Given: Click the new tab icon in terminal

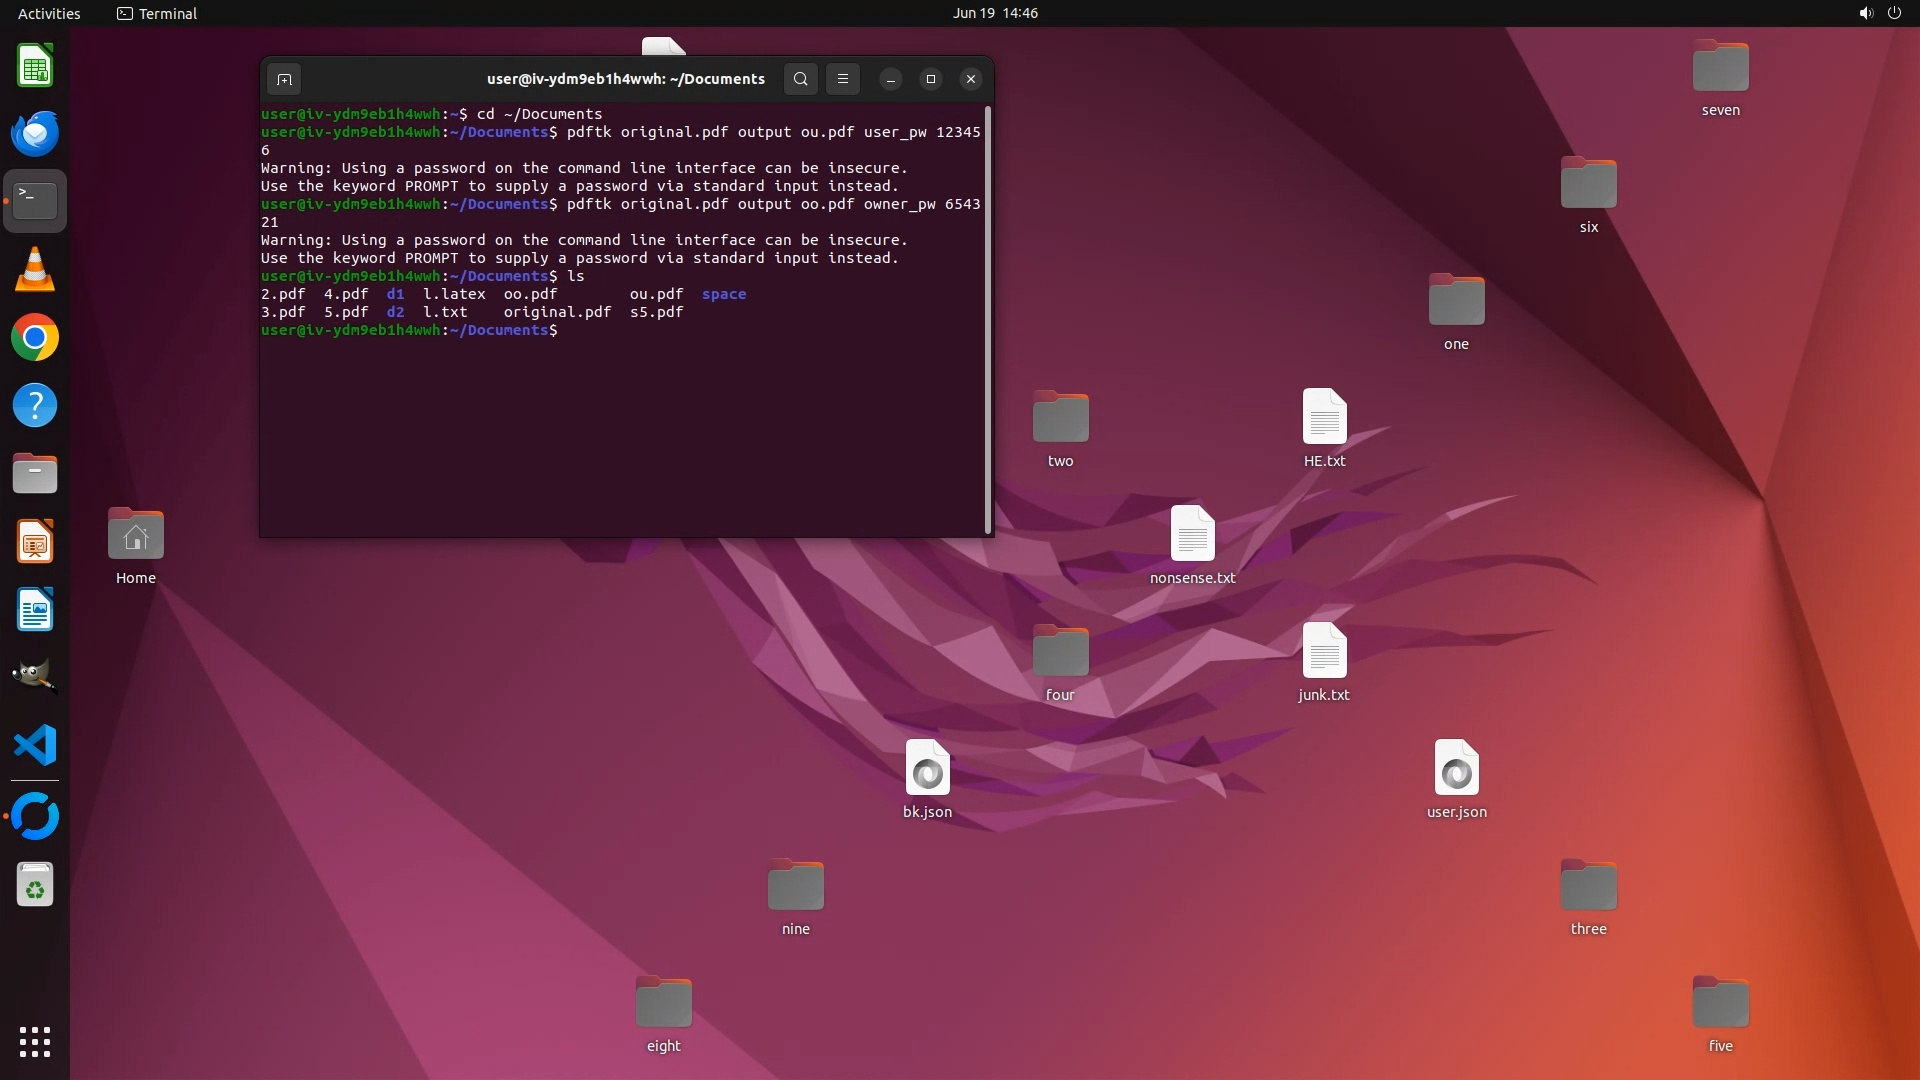Looking at the screenshot, I should (284, 79).
